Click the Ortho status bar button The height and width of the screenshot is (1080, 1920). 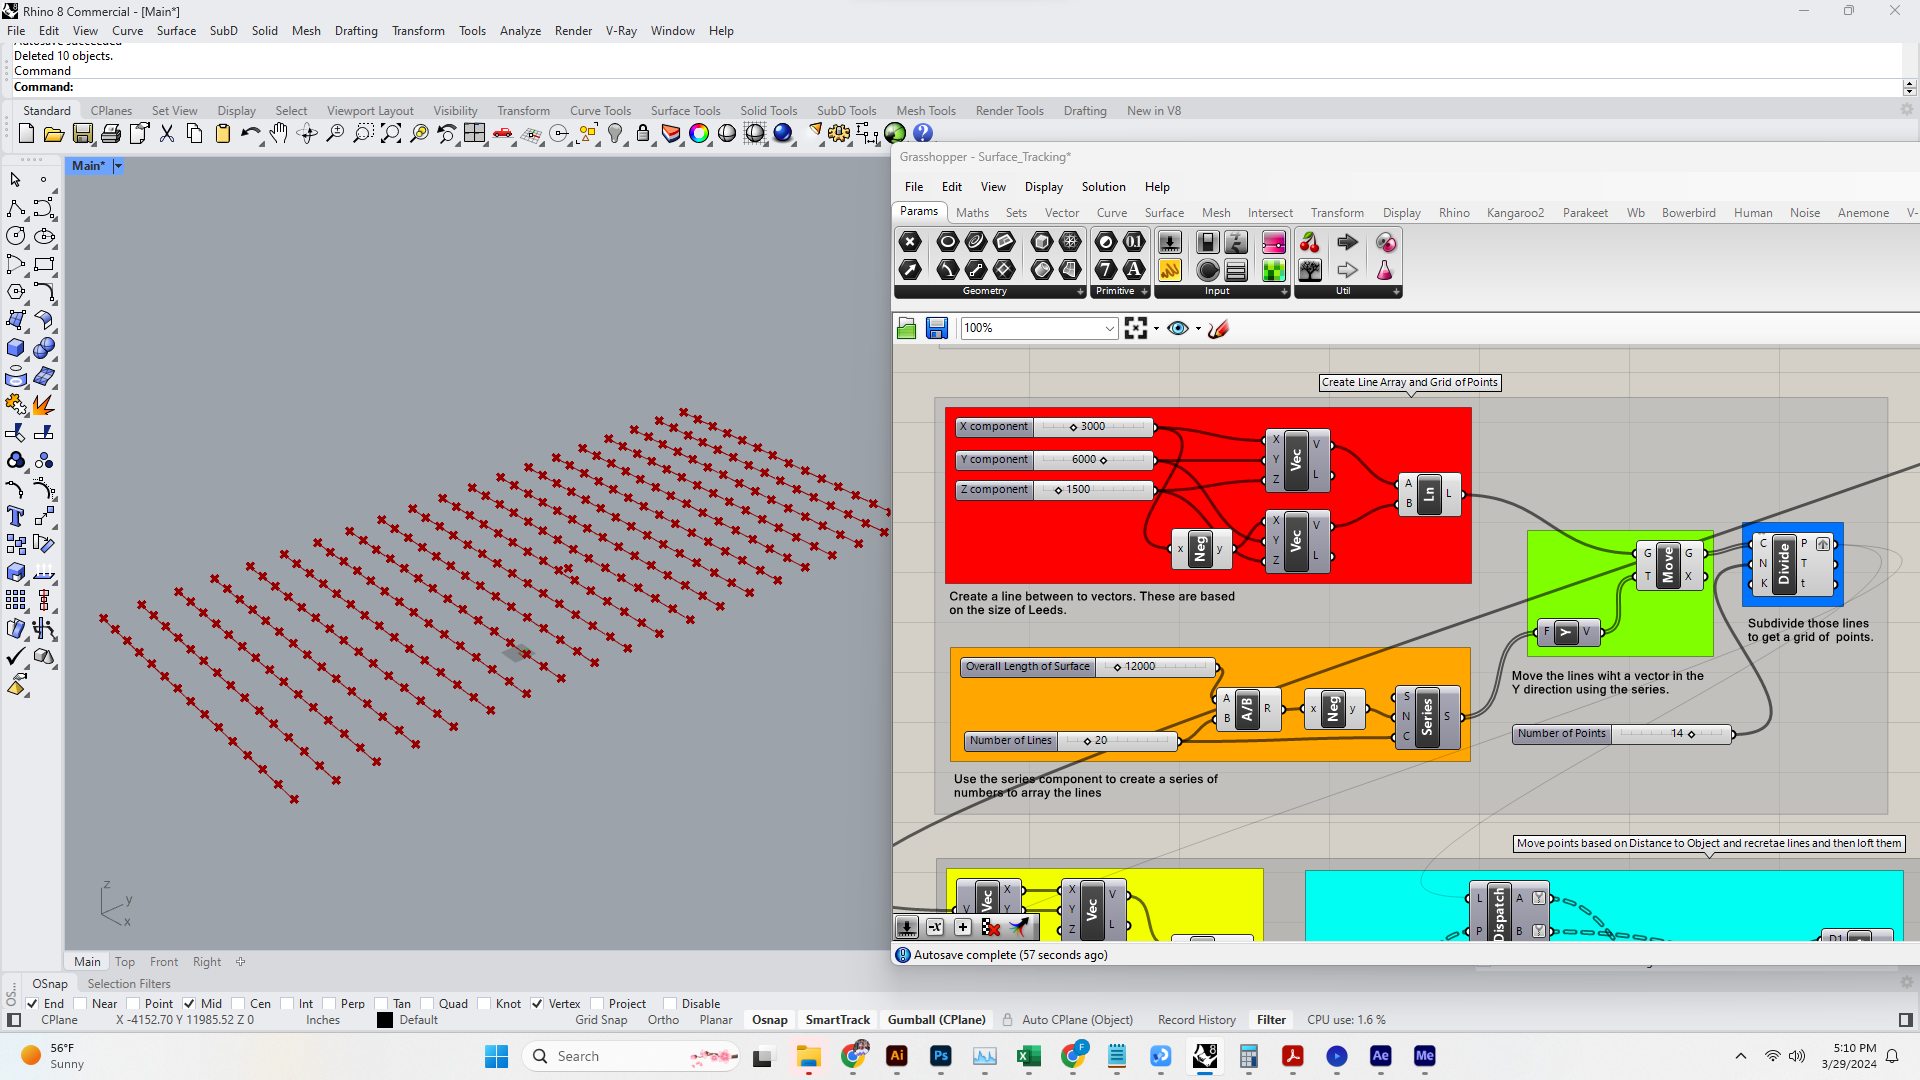[x=662, y=1020]
